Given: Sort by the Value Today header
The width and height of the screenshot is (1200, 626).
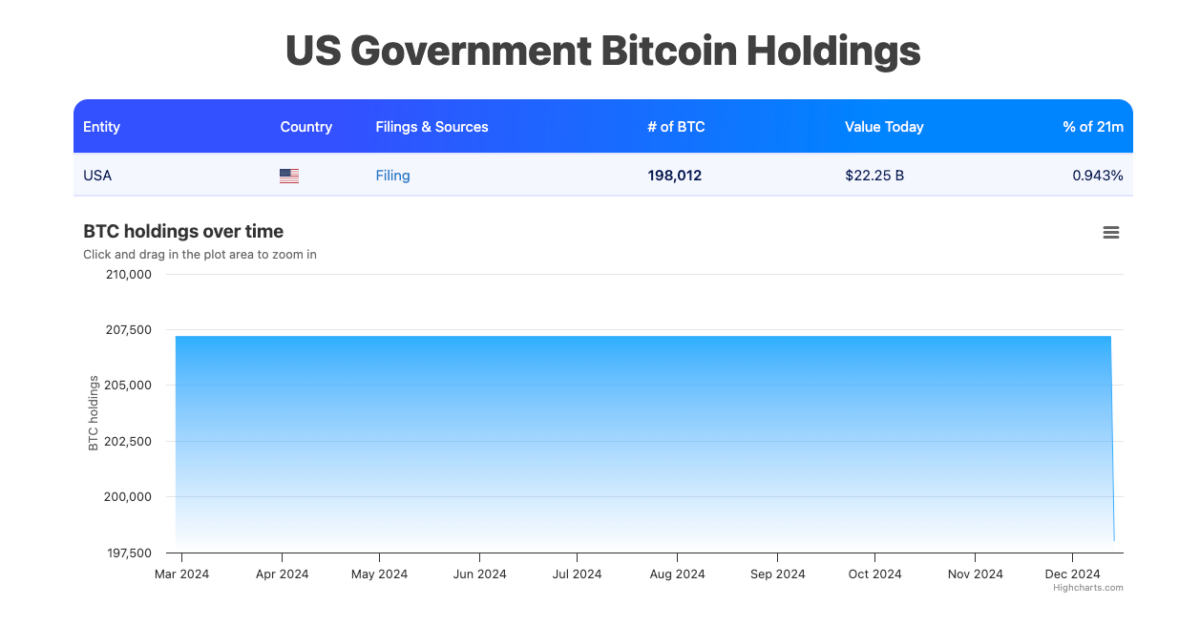Looking at the screenshot, I should (x=884, y=127).
